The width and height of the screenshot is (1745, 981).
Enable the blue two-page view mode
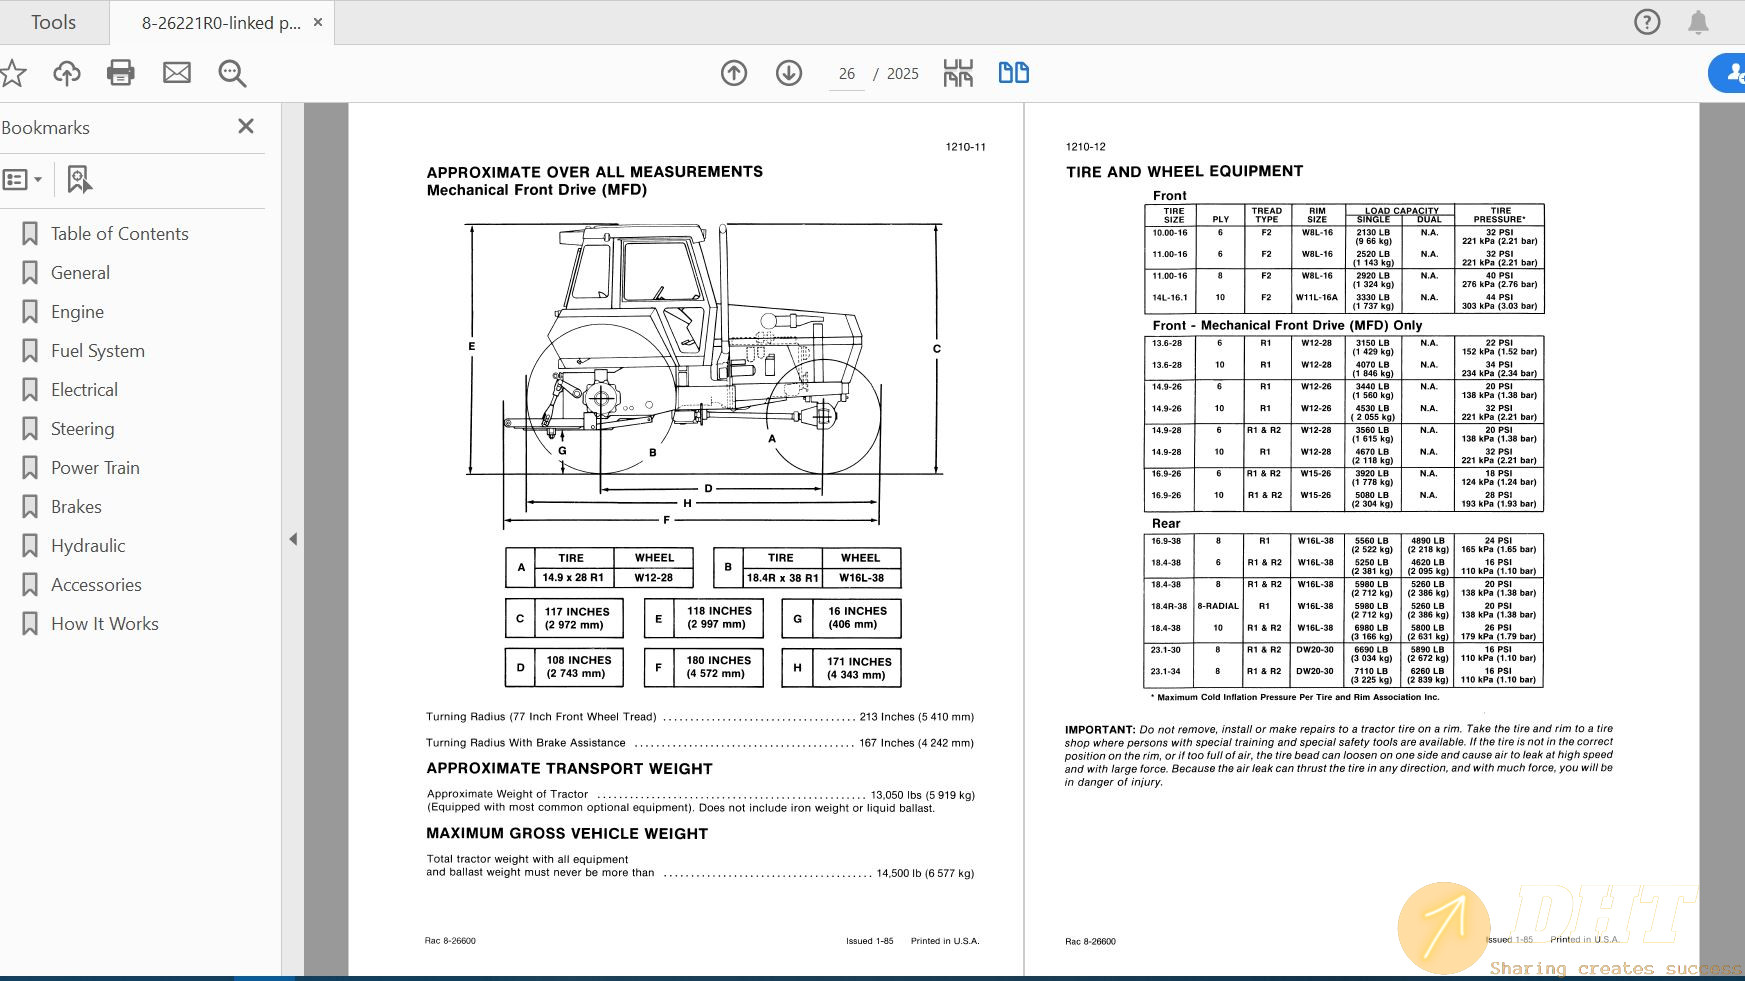1013,72
